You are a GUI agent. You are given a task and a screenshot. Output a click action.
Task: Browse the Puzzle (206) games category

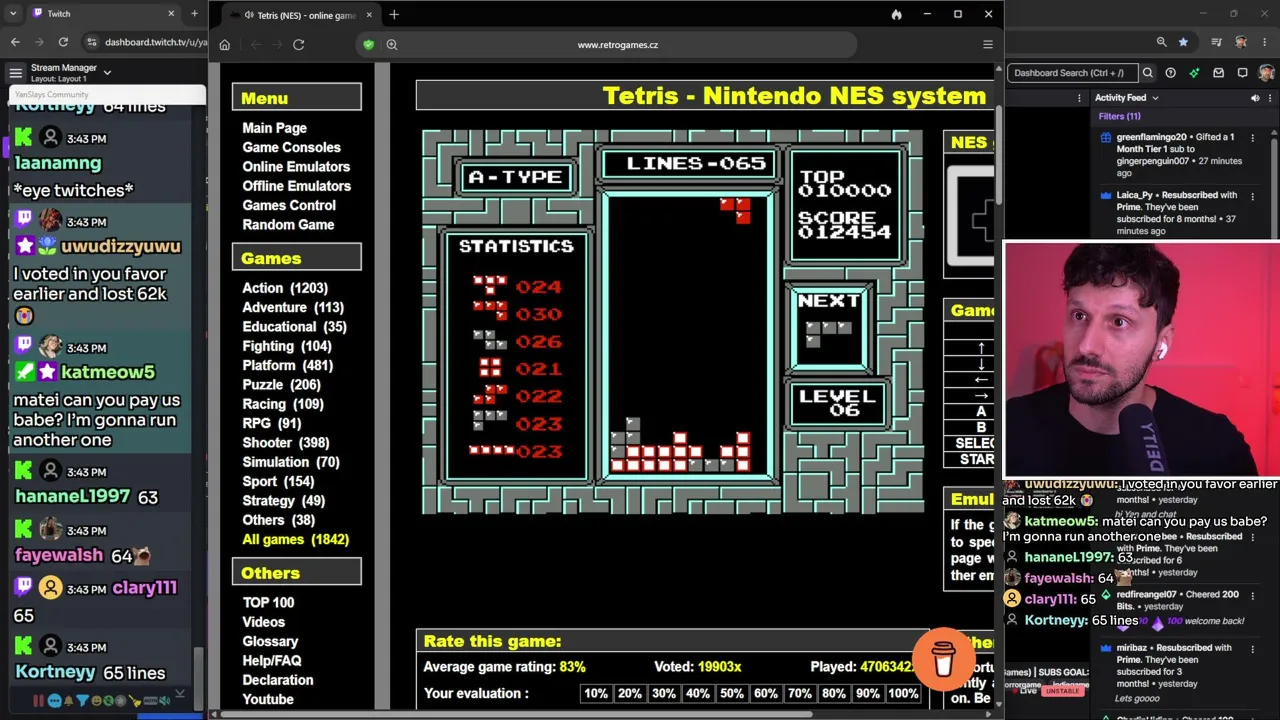pos(281,385)
